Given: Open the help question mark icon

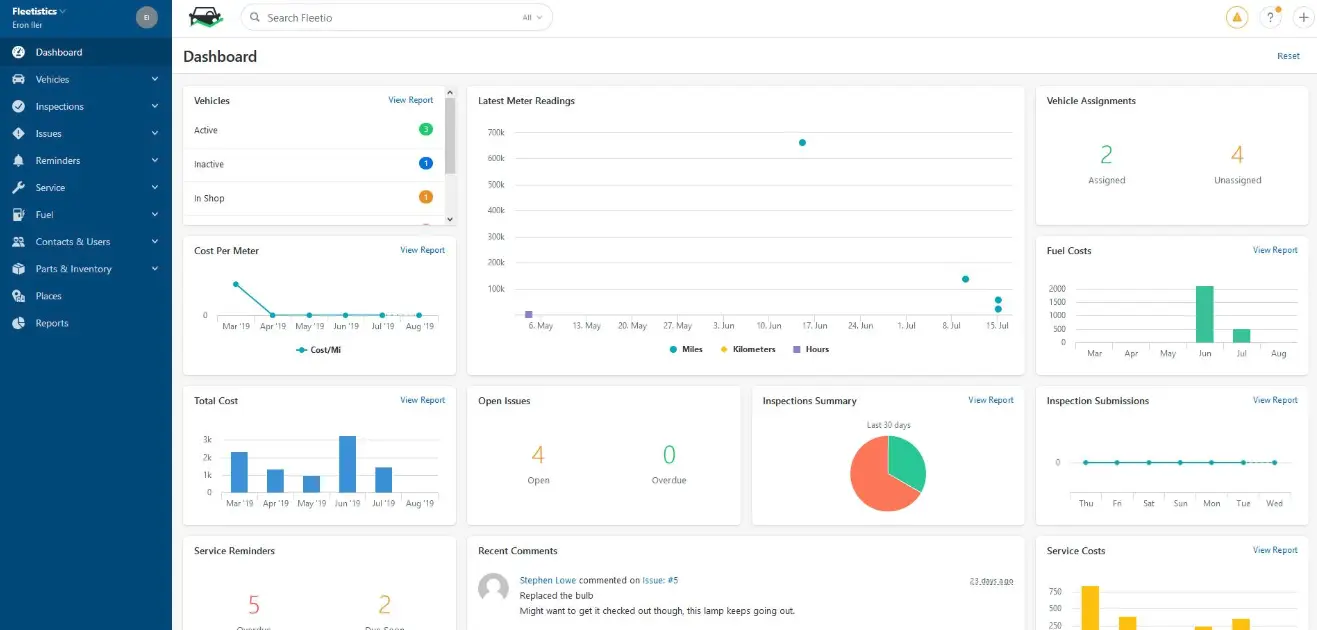Looking at the screenshot, I should (1271, 17).
